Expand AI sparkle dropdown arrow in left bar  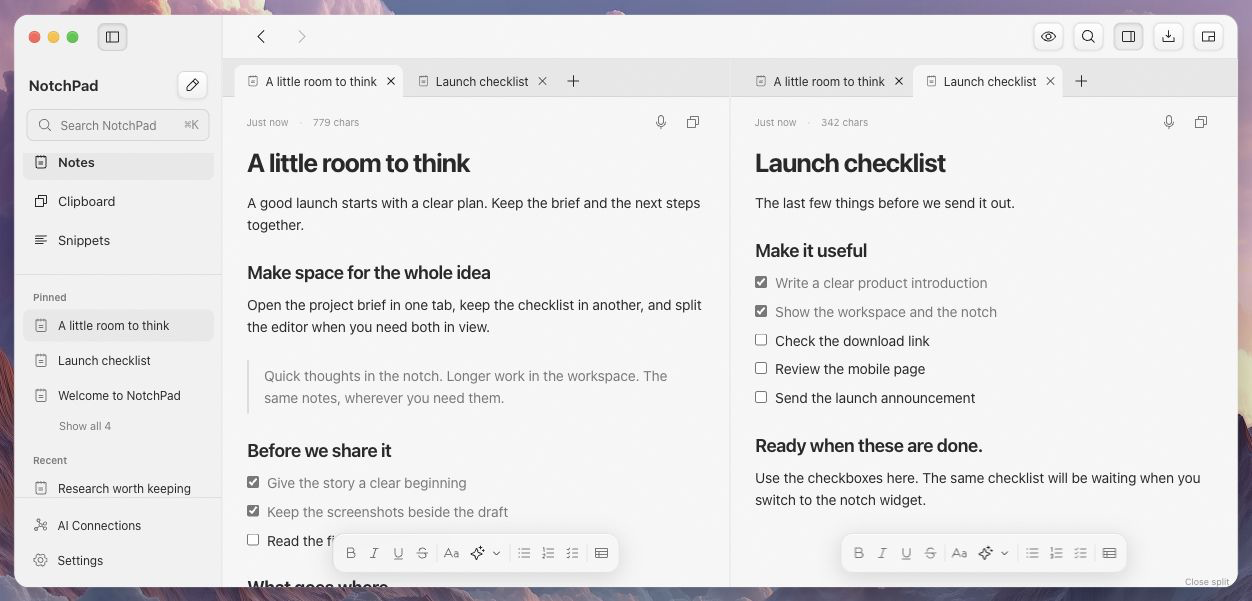point(496,553)
